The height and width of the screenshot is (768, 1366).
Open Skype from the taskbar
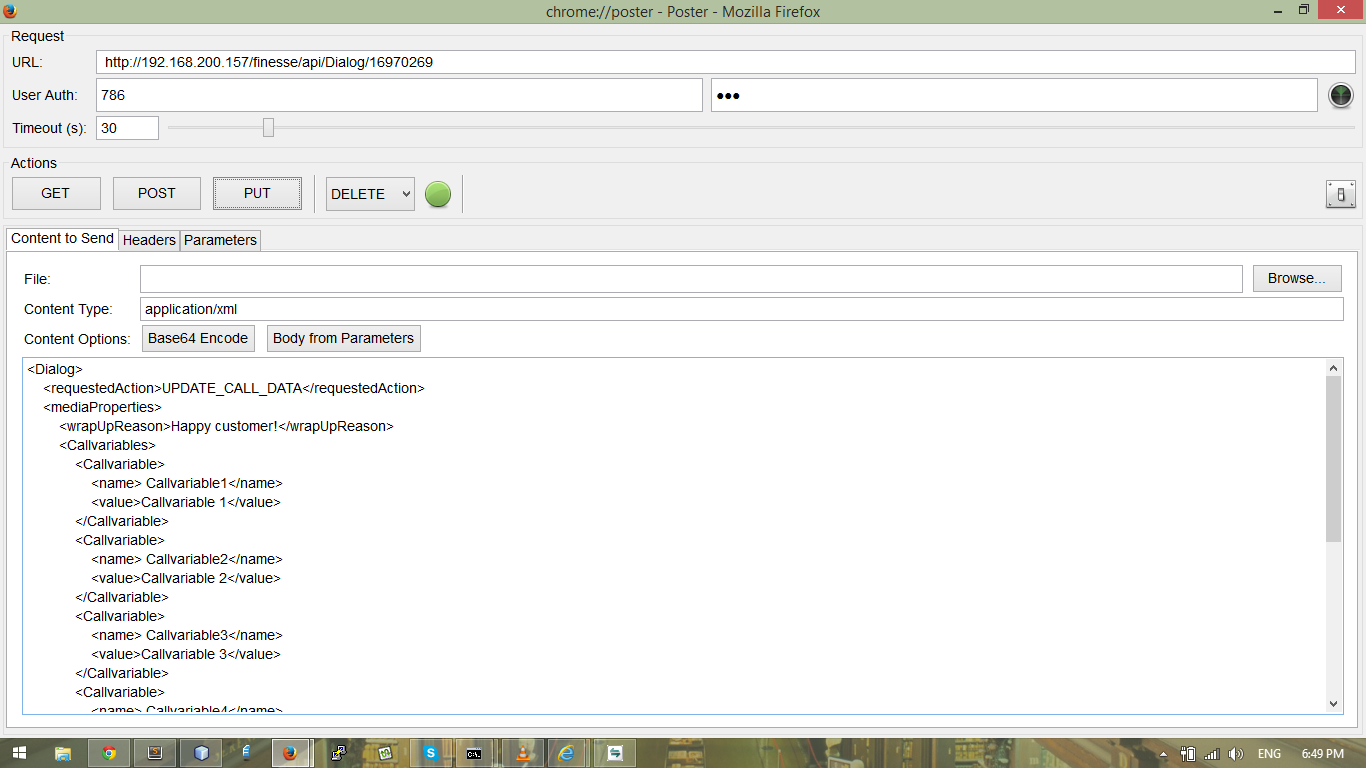coord(431,753)
